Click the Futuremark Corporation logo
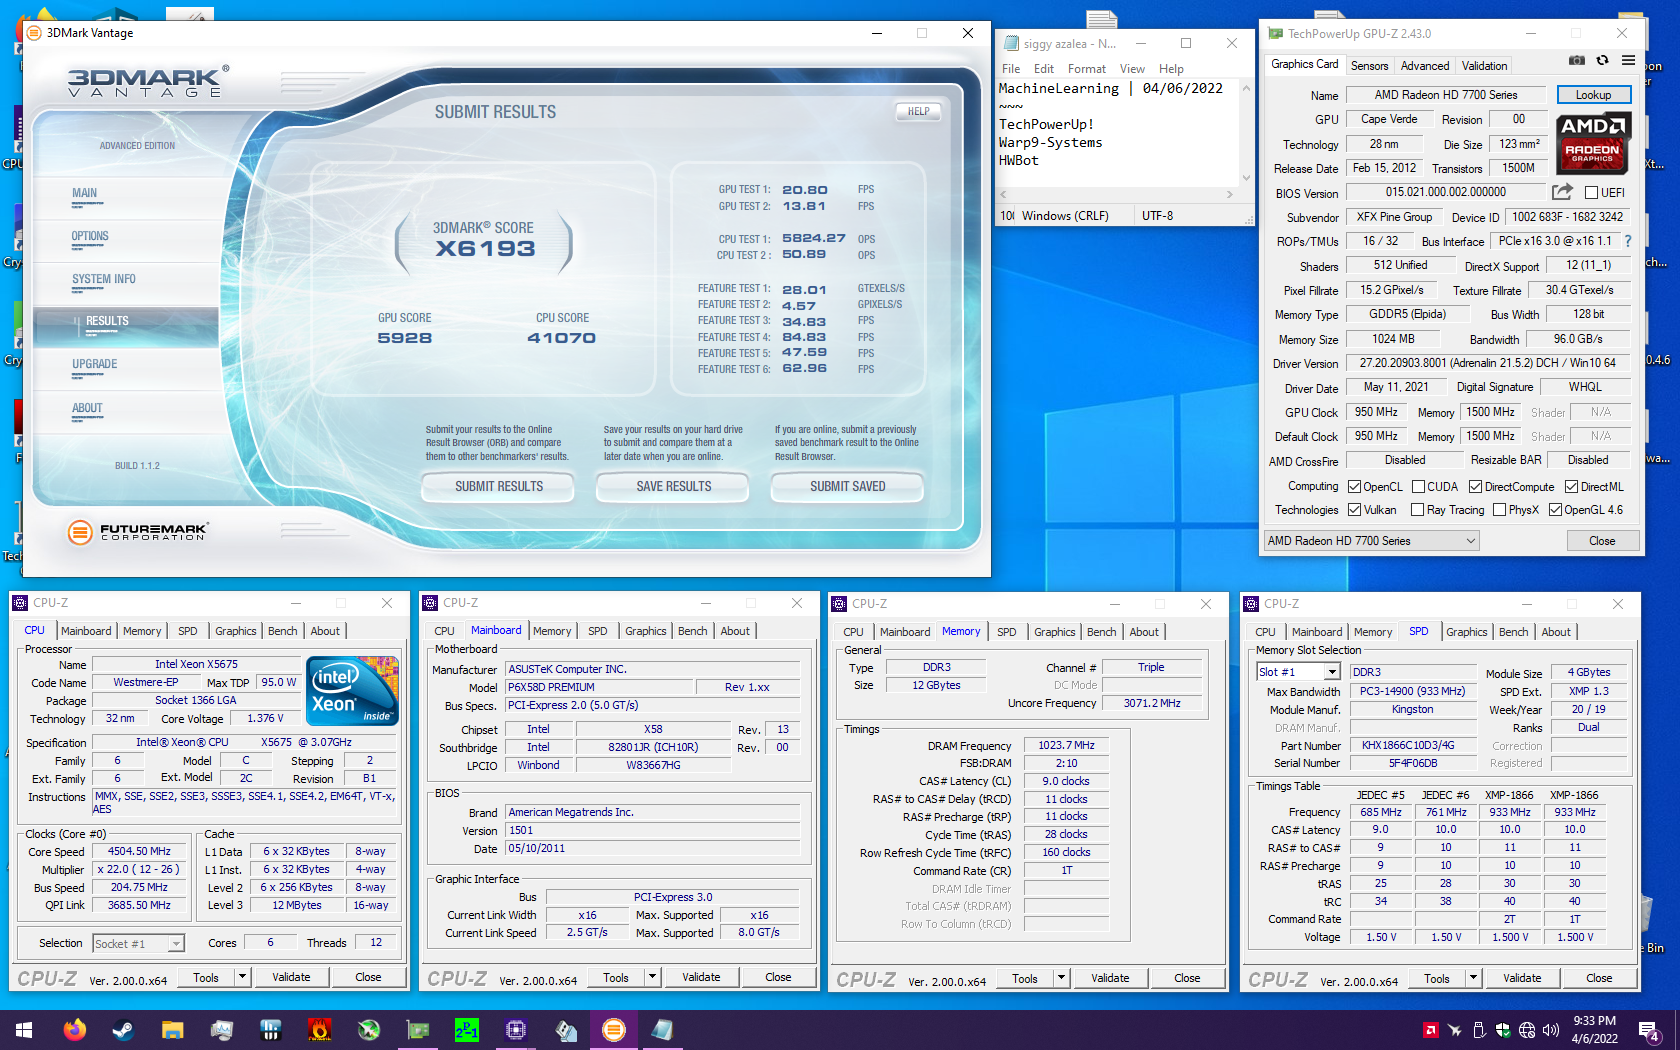Image resolution: width=1680 pixels, height=1050 pixels. 138,532
